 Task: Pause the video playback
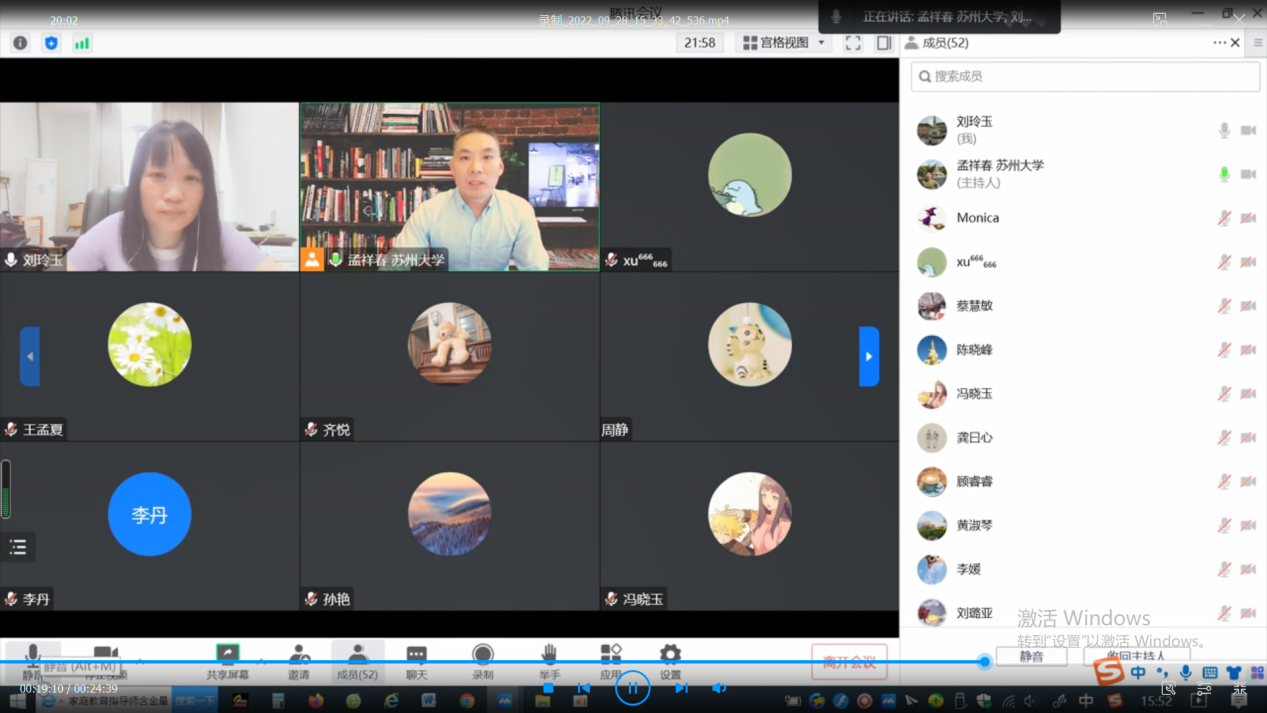pyautogui.click(x=632, y=688)
